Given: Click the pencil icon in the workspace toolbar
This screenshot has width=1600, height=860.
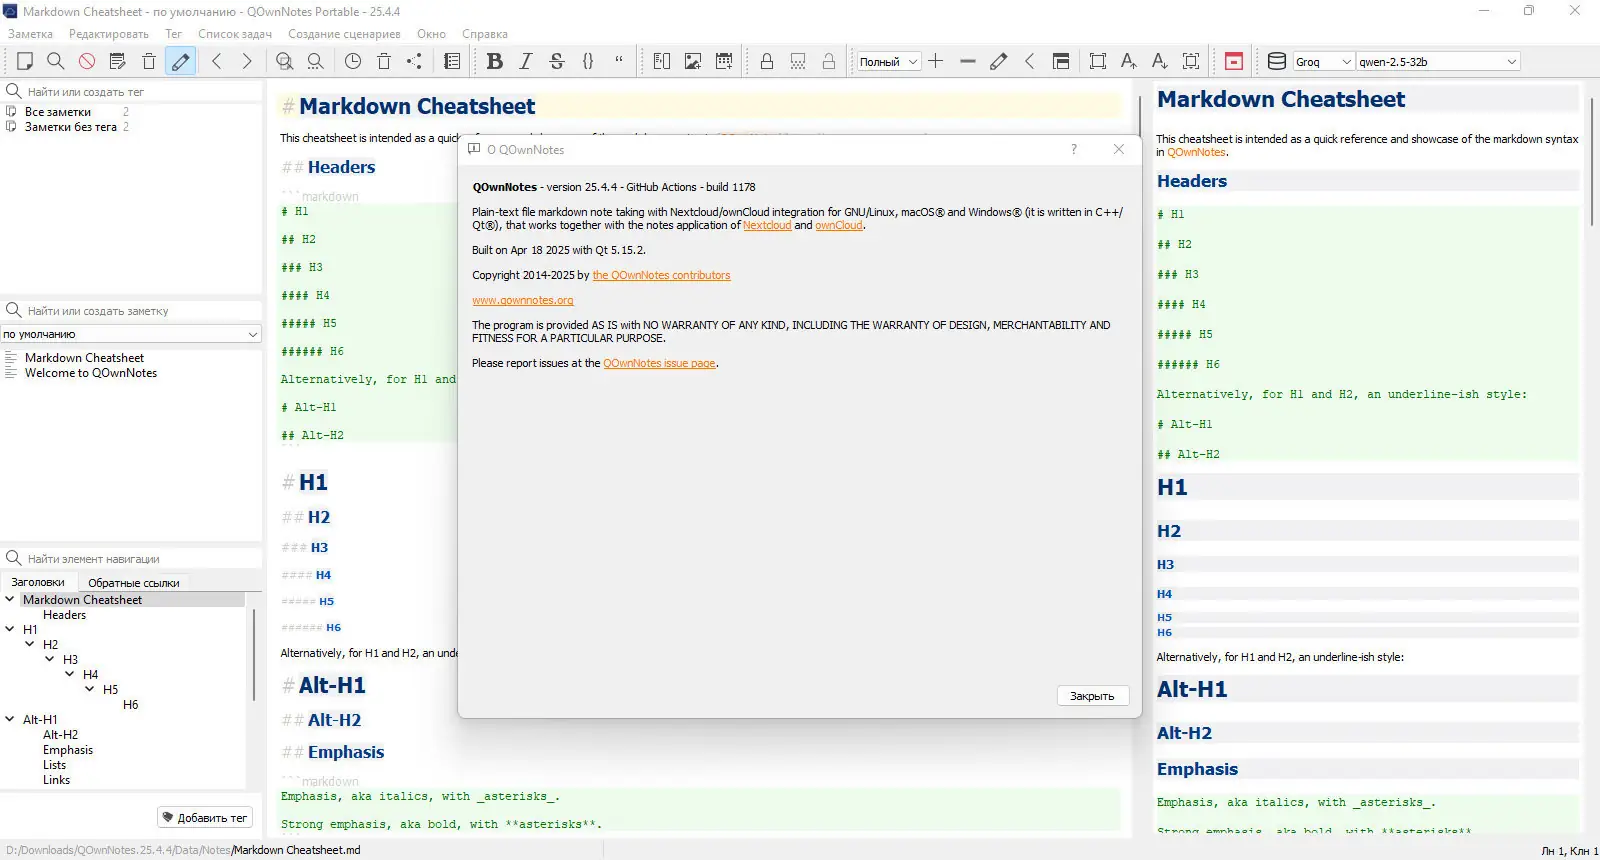Looking at the screenshot, I should tap(998, 61).
